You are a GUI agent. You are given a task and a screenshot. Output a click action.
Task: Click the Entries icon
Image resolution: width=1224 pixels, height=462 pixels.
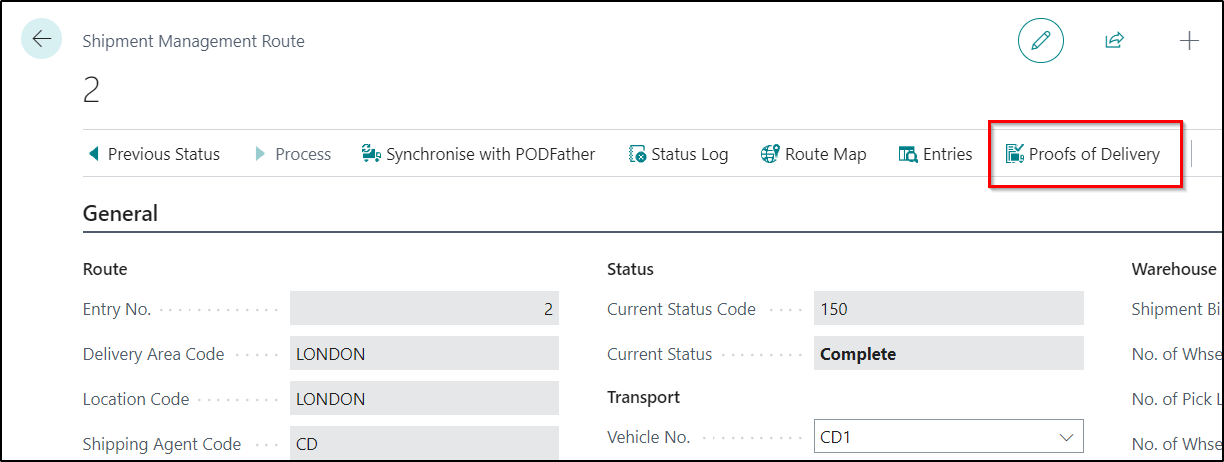point(908,154)
